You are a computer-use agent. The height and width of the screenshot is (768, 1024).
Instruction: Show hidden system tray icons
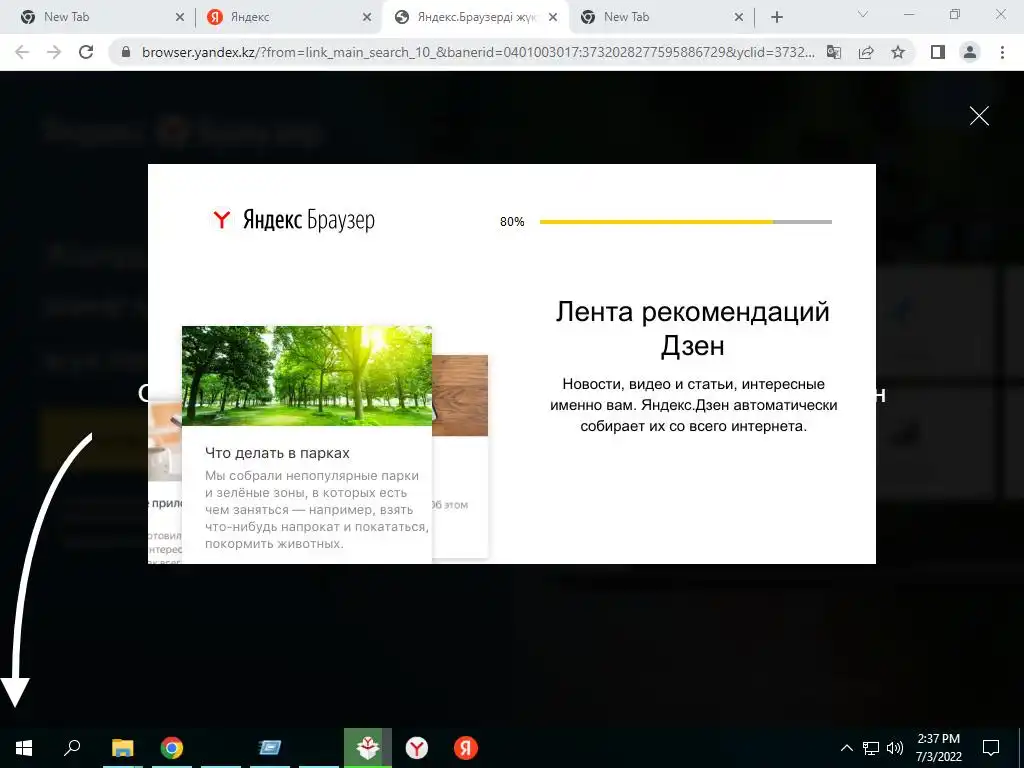[x=846, y=748]
